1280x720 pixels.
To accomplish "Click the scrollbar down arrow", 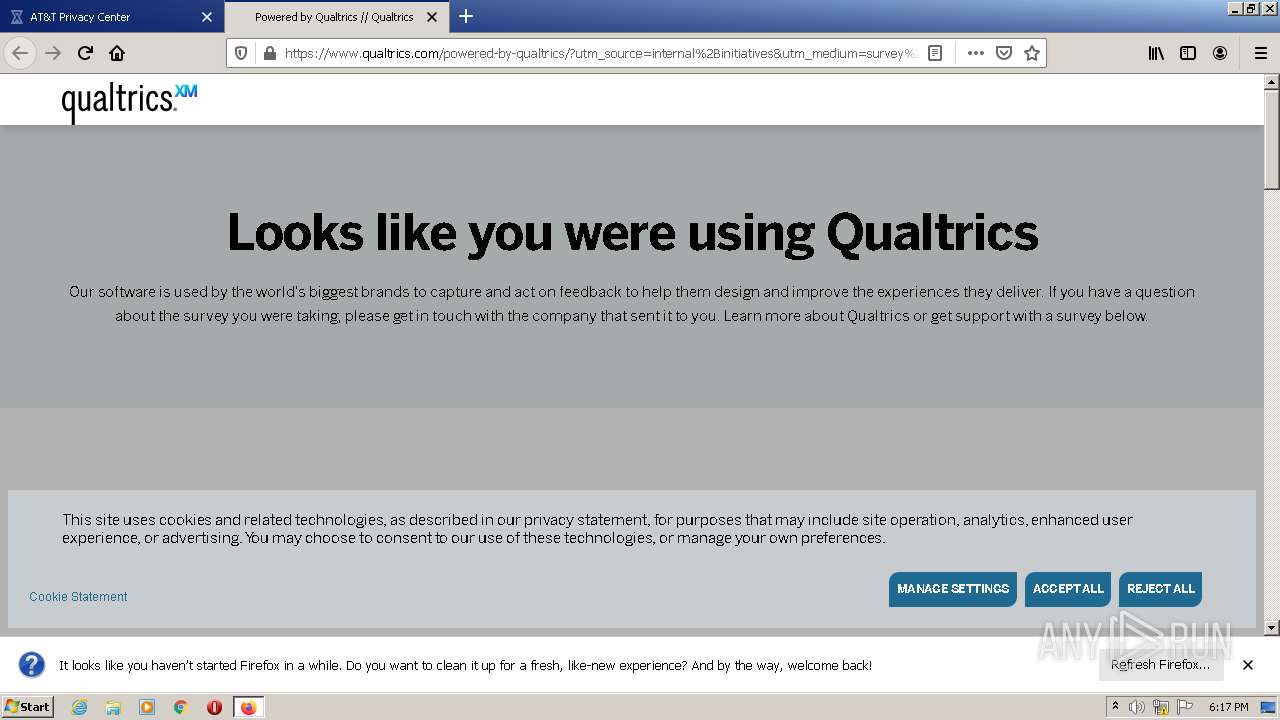I will (x=1272, y=628).
